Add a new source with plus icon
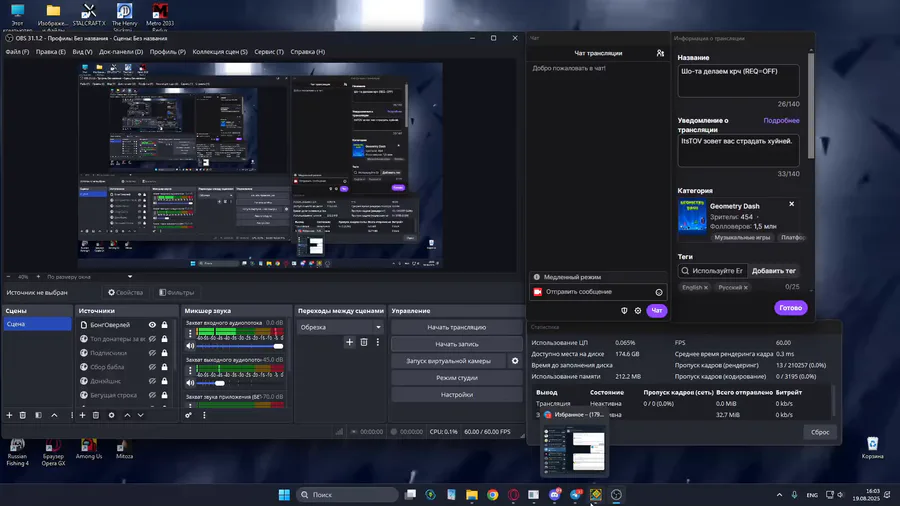 pos(82,415)
